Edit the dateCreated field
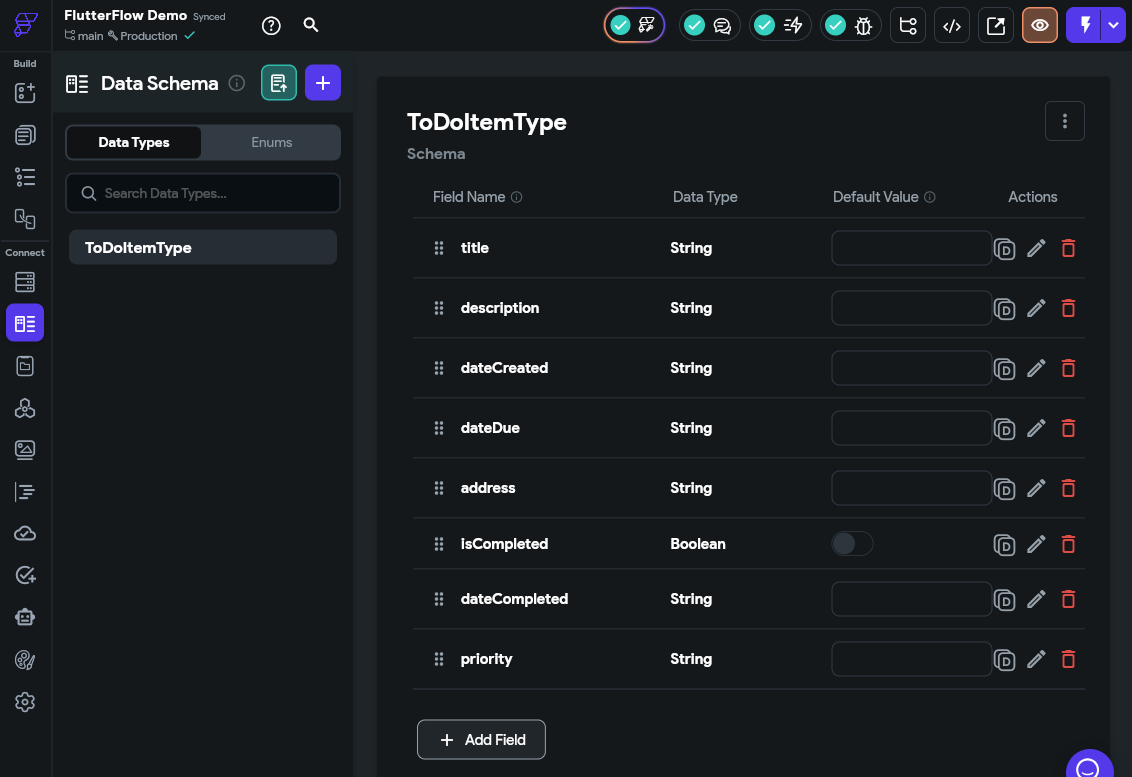 pos(1036,368)
